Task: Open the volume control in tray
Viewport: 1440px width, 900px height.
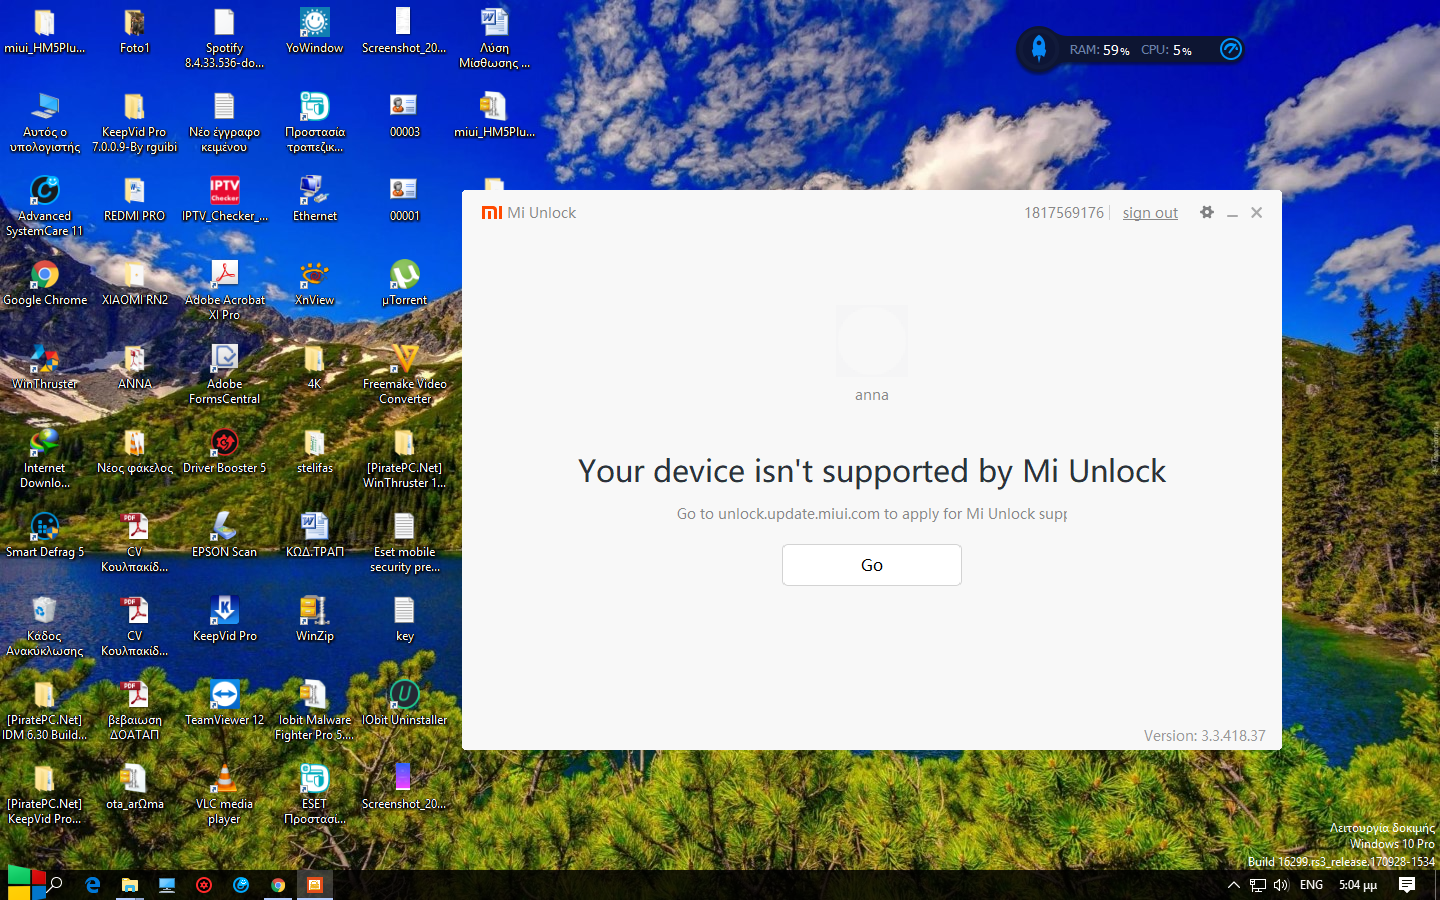Action: [1281, 885]
